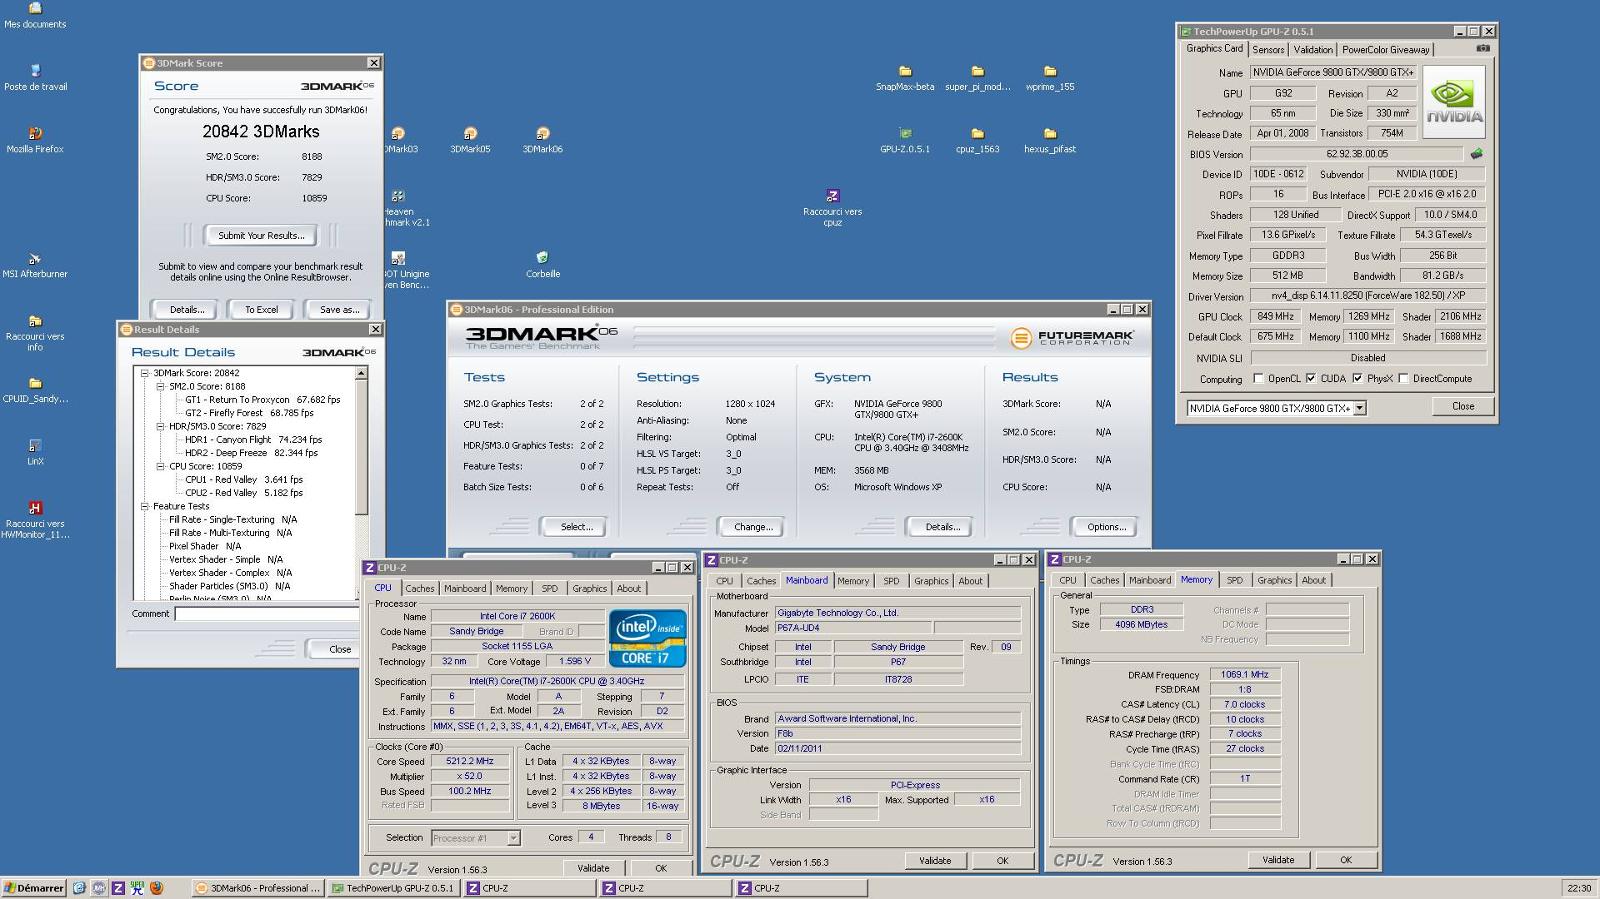
Task: Open the CPUID_Sandy folder icon
Action: [35, 390]
